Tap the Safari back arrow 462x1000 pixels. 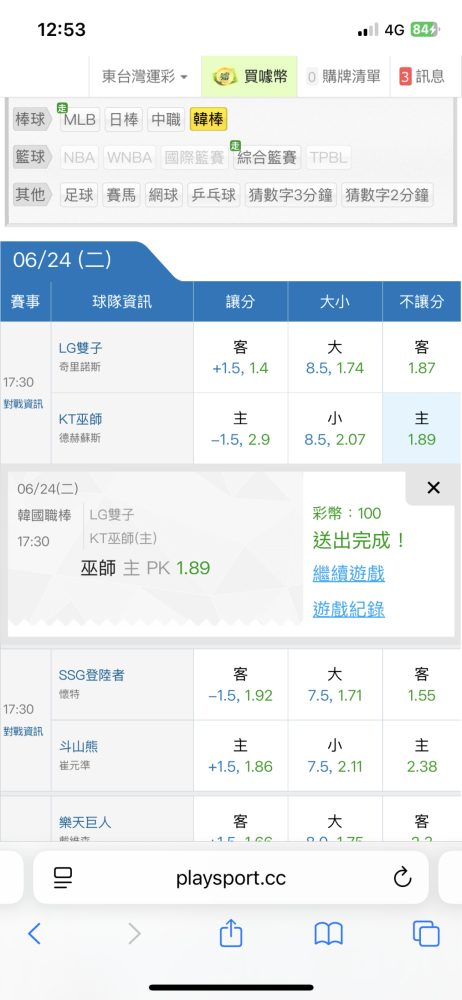point(34,934)
